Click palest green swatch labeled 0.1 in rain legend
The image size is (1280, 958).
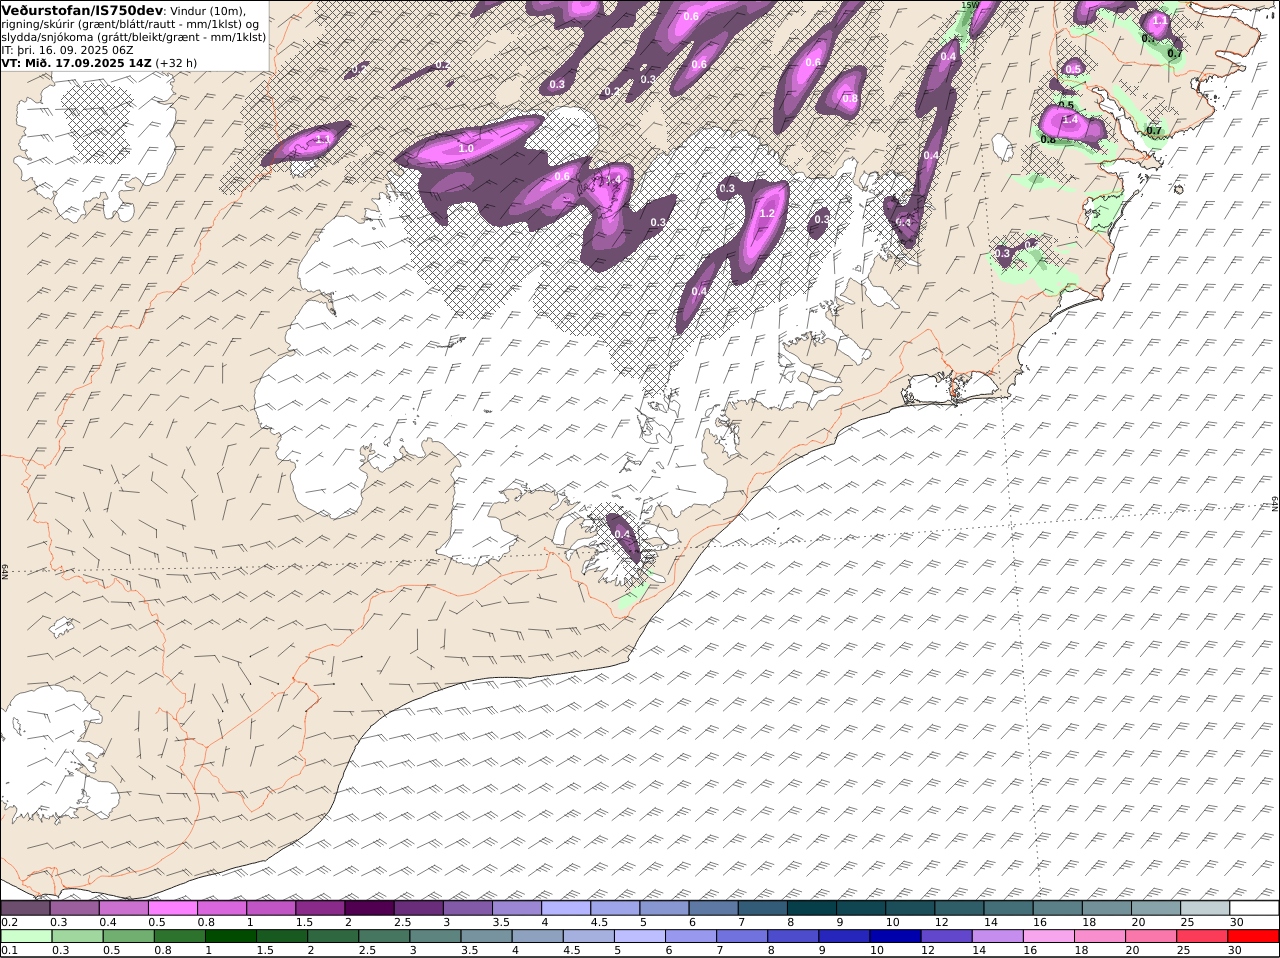point(26,936)
